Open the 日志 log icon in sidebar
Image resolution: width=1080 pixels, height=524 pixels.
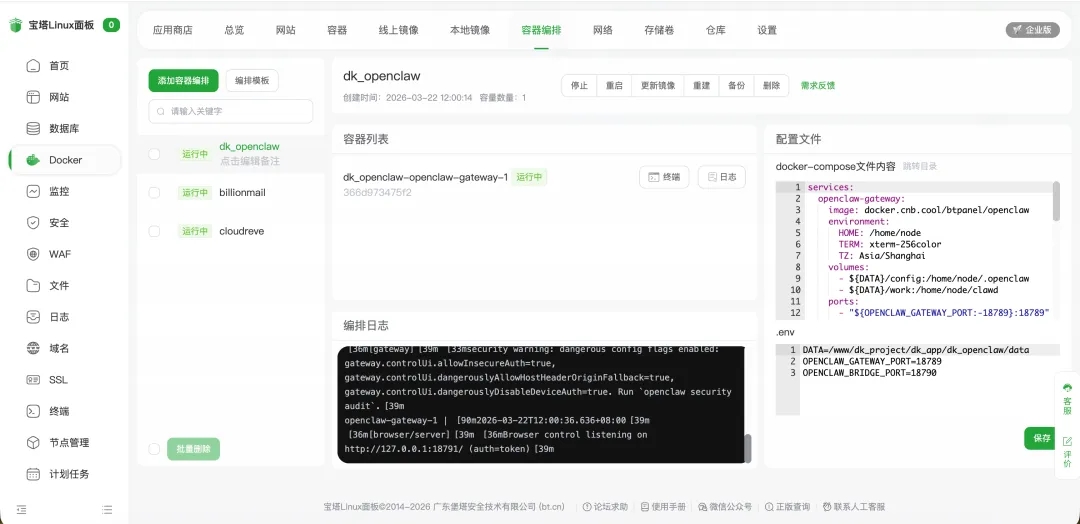(33, 317)
